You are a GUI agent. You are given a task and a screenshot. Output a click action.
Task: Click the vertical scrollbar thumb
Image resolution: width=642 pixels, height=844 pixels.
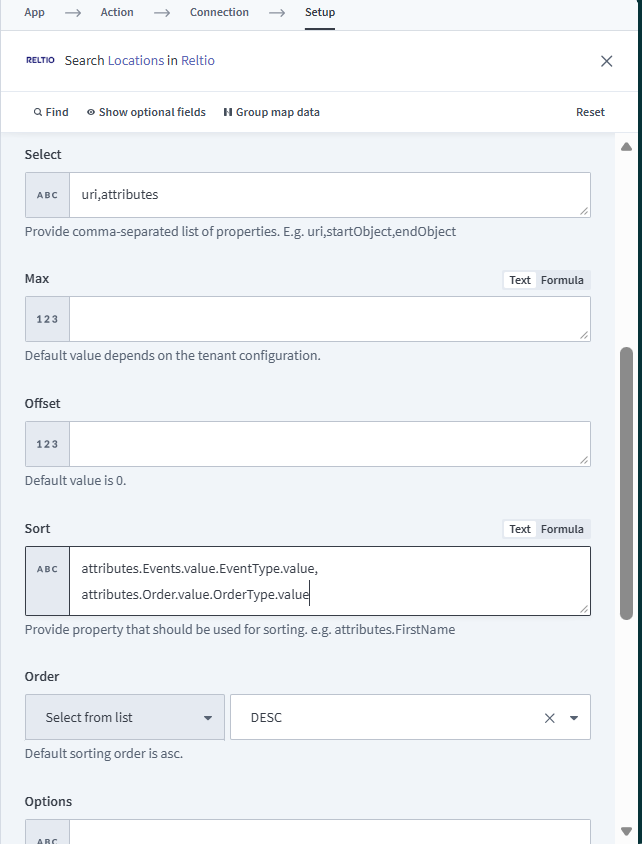[x=627, y=480]
